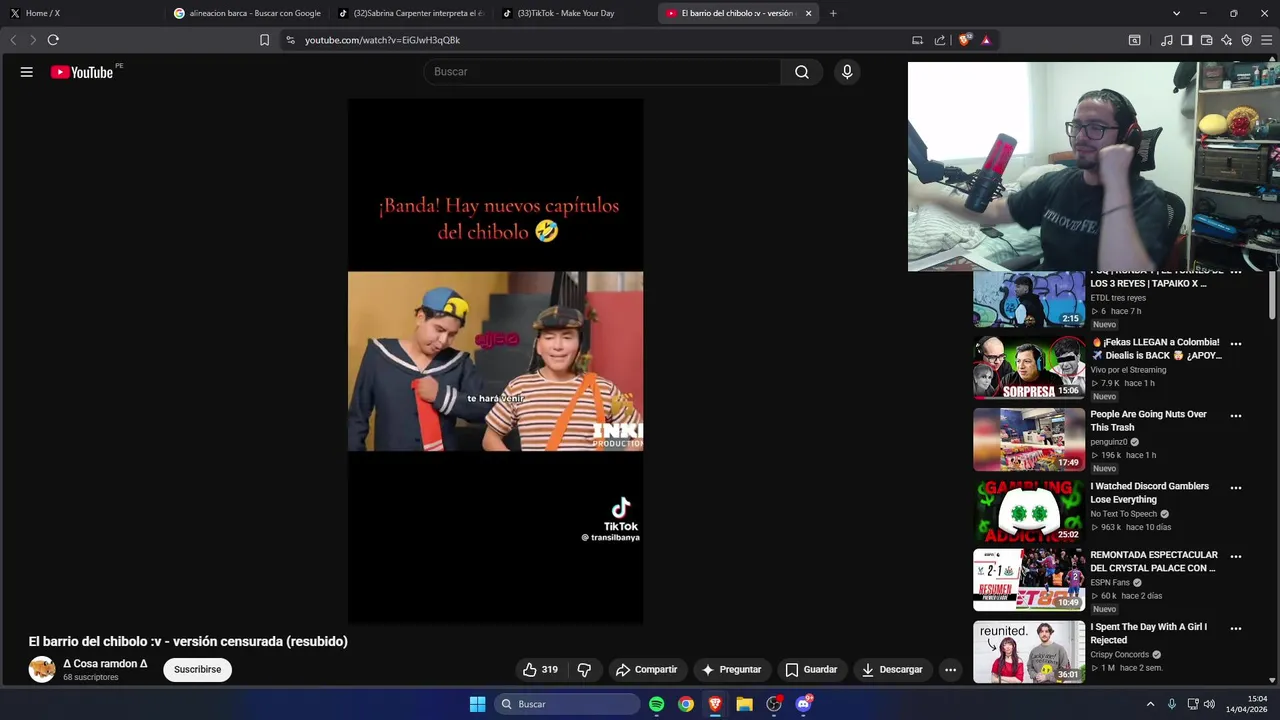Open options for REMONTADA ESPECTACULAR video
This screenshot has width=1280, height=720.
point(1236,557)
